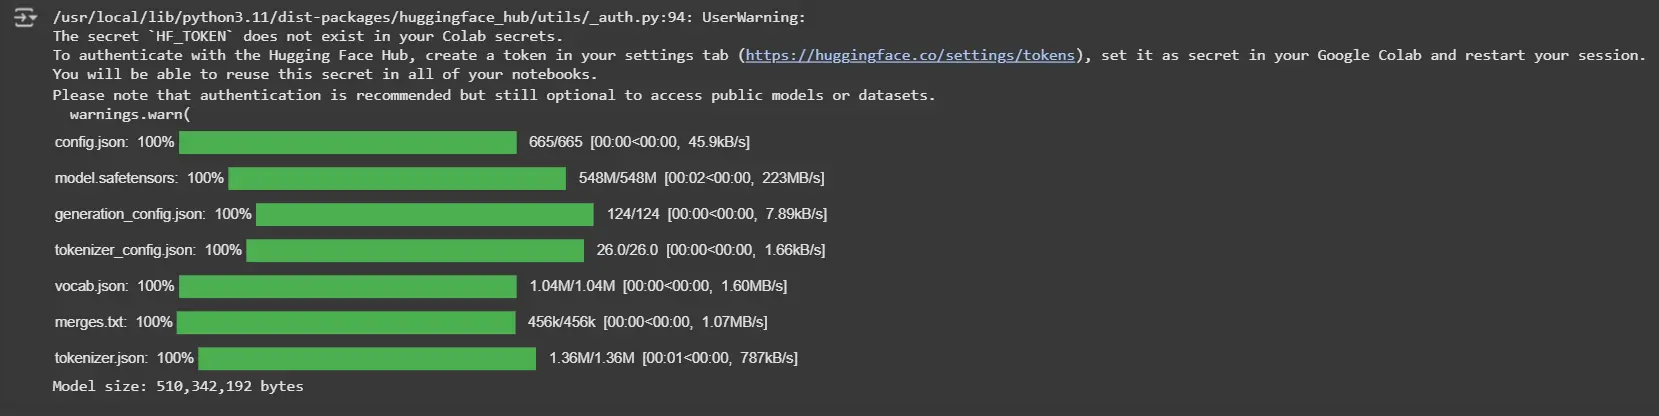Click the vocab.json file label

[x=91, y=287]
